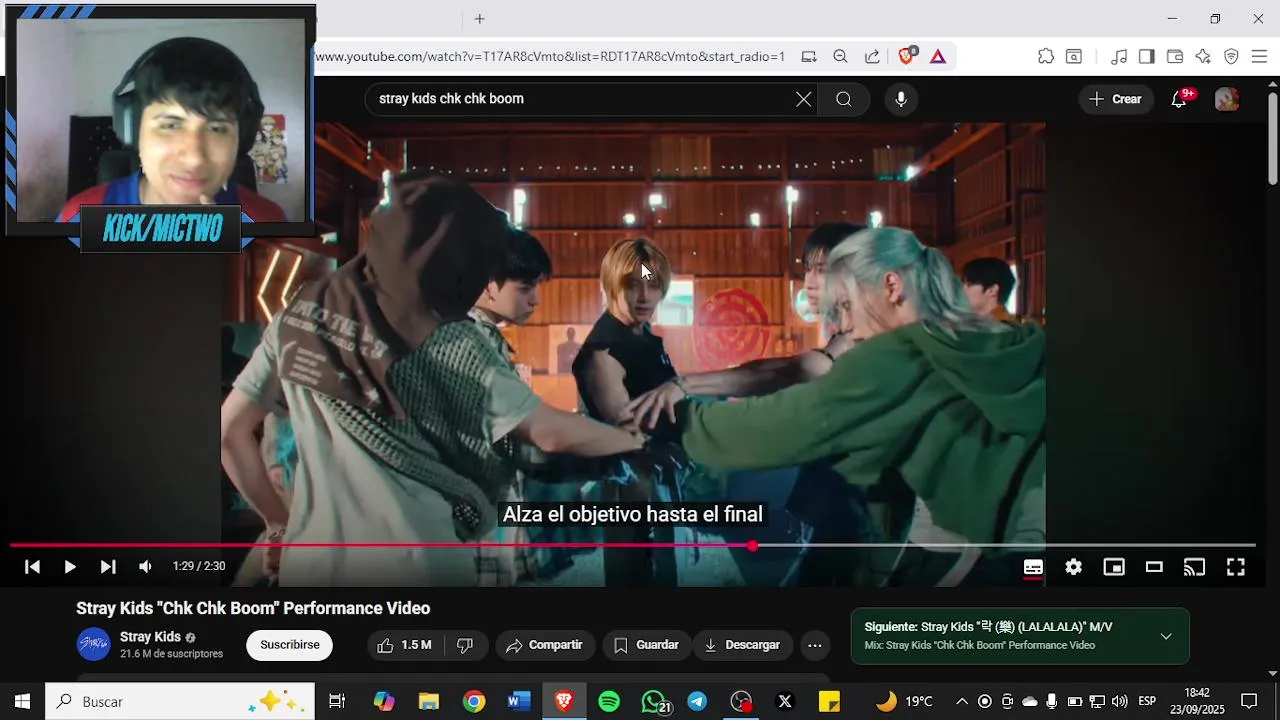Show hidden system tray icons
This screenshot has width=1280, height=720.
click(x=962, y=701)
